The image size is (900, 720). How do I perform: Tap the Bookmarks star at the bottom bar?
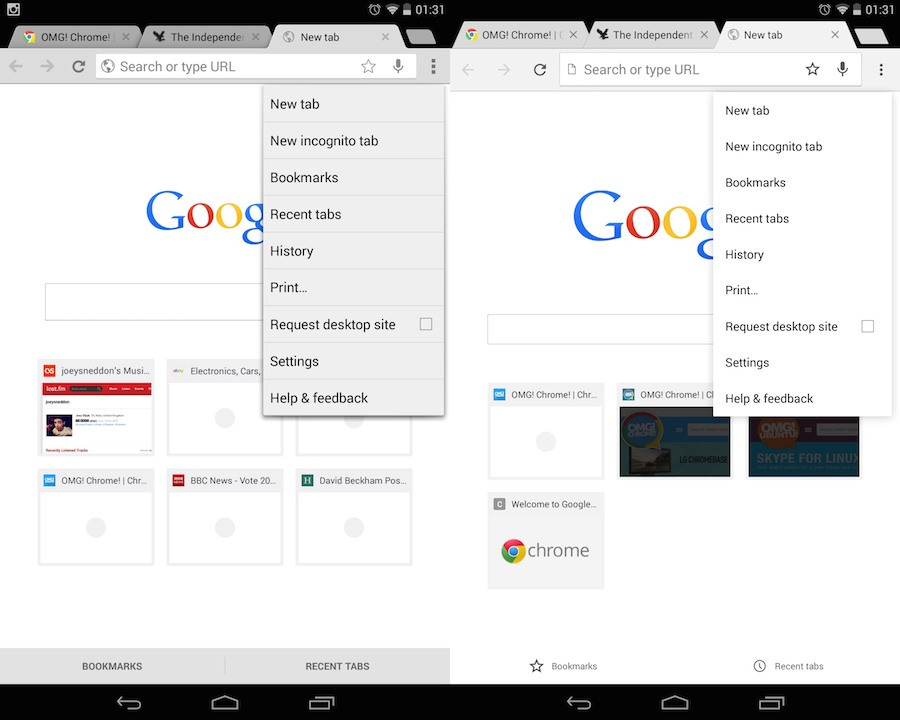[x=539, y=666]
